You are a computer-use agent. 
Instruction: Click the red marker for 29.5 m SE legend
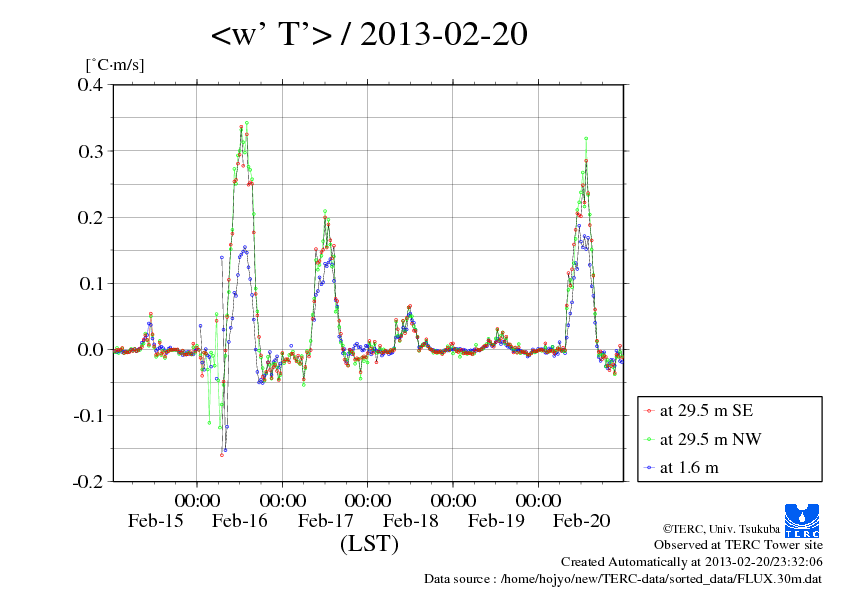649,411
